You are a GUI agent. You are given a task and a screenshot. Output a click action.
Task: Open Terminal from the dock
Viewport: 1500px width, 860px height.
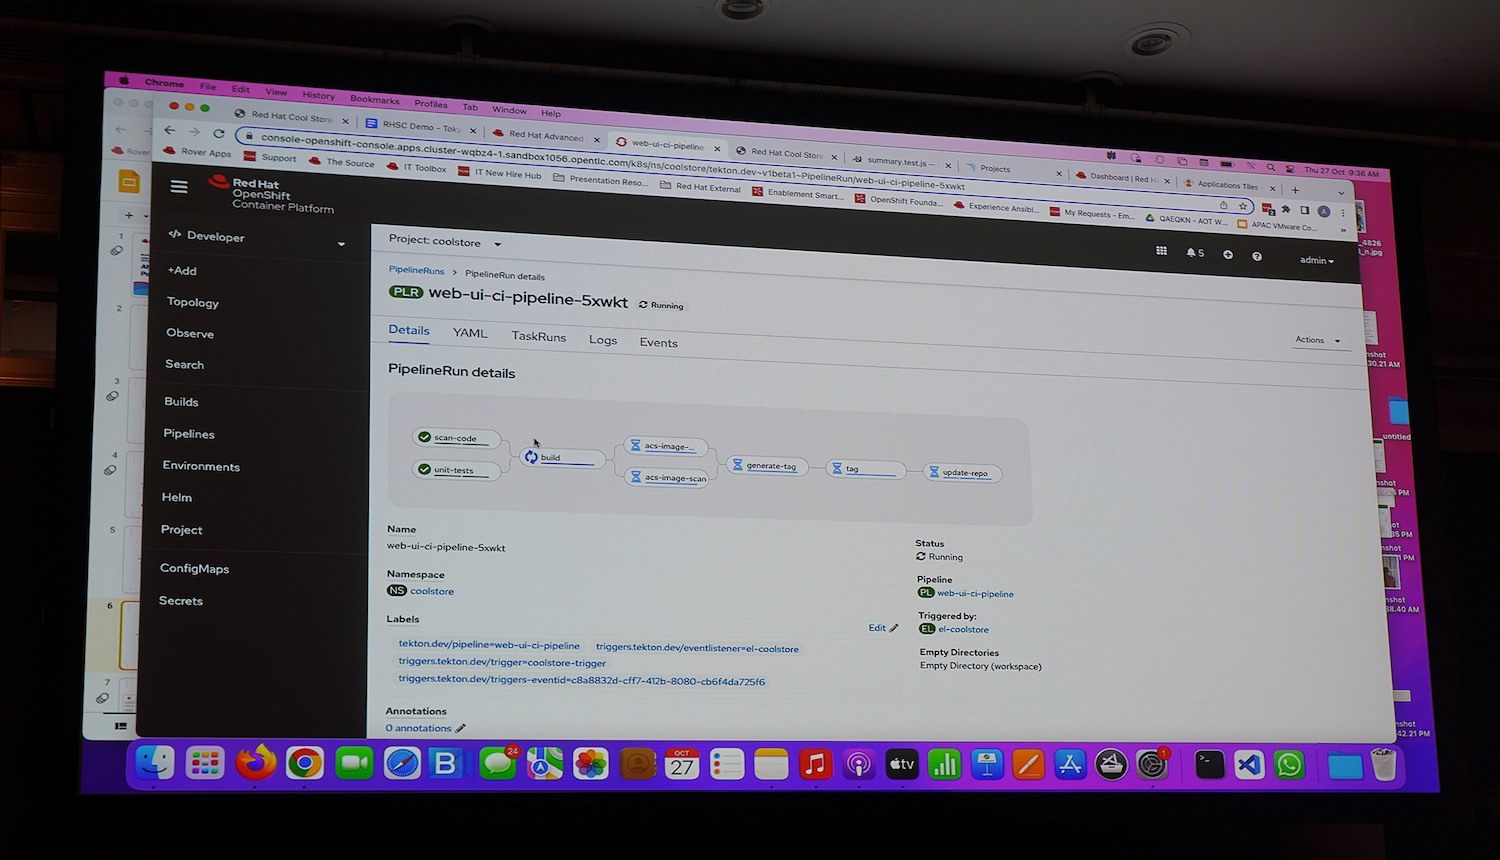pos(1209,765)
